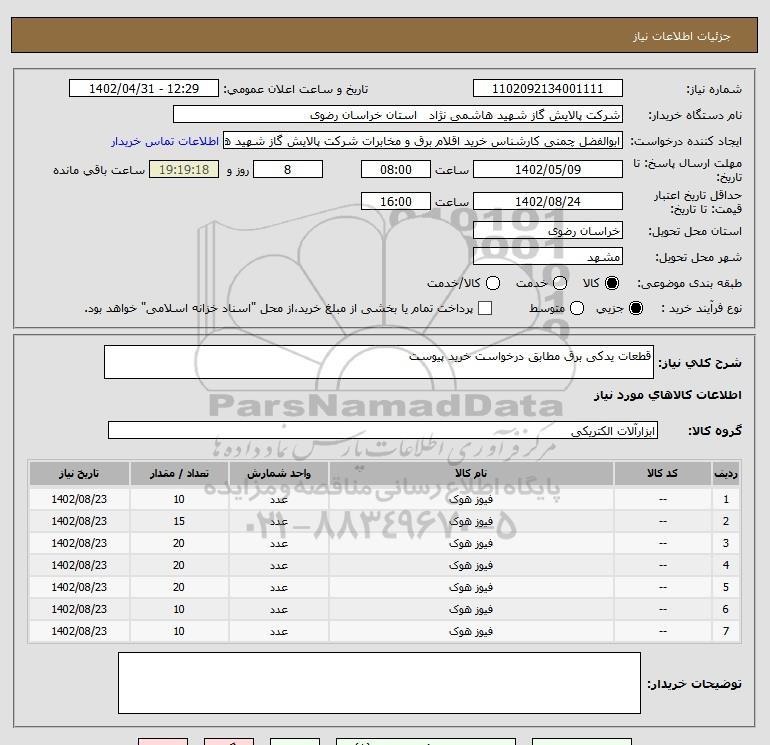The height and width of the screenshot is (745, 770).
Task: Click the delivery city field مشهد
Action: pyautogui.click(x=548, y=256)
